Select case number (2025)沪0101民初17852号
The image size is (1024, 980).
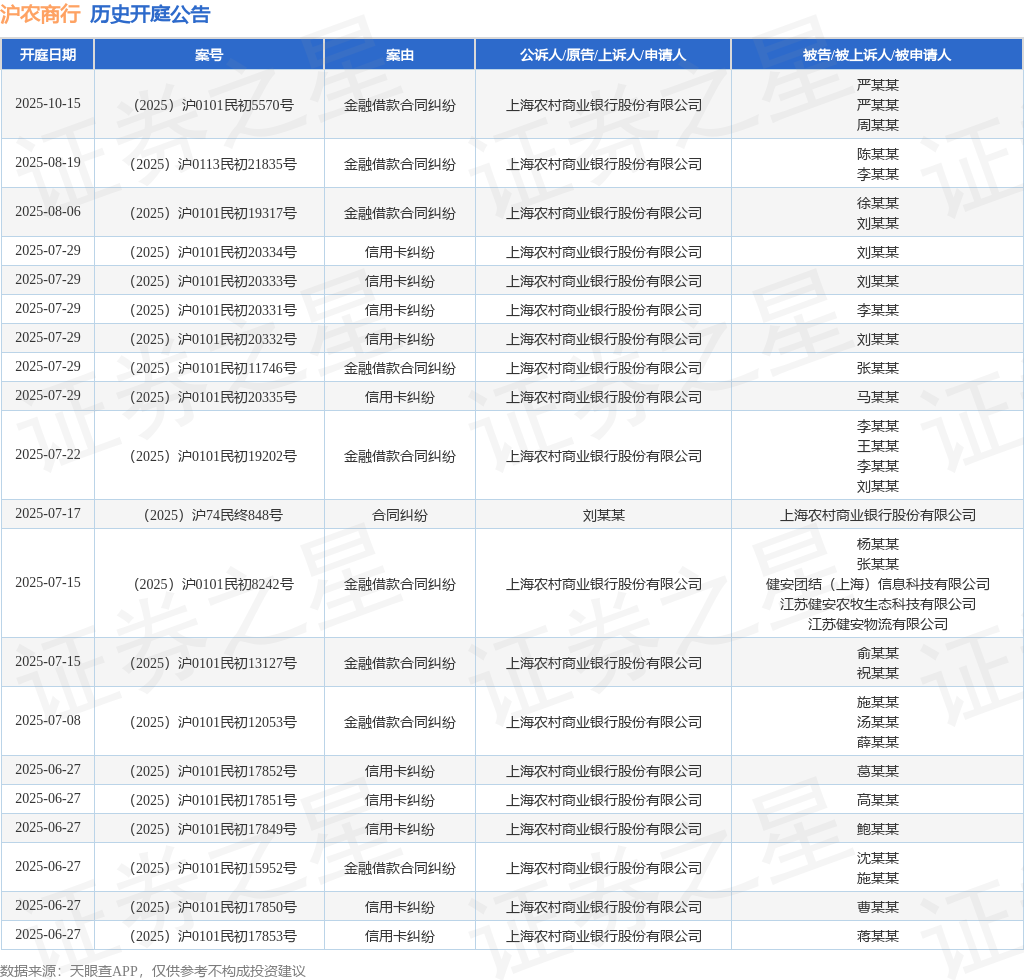[x=214, y=771]
